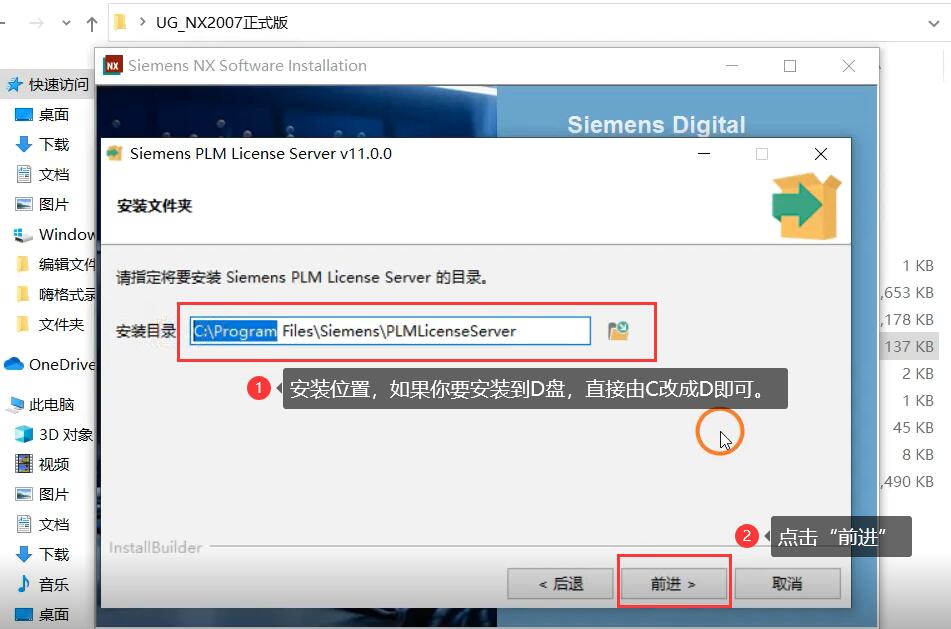Close the Siemens PLM License Server dialog
The image size is (951, 629).
(x=821, y=154)
